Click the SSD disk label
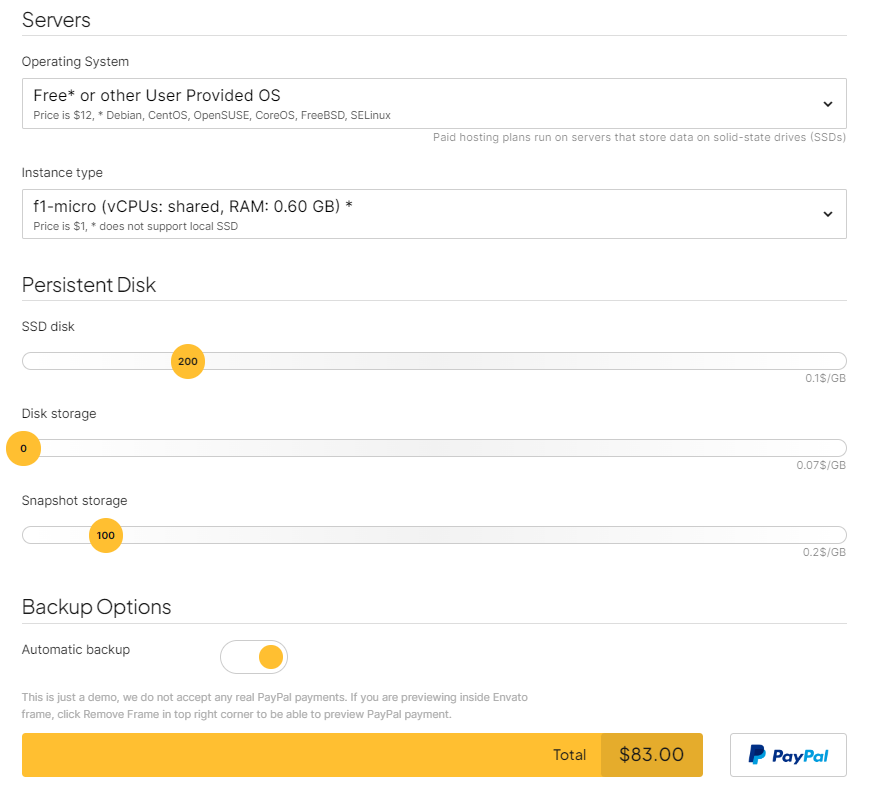The height and width of the screenshot is (797, 878). click(x=48, y=327)
